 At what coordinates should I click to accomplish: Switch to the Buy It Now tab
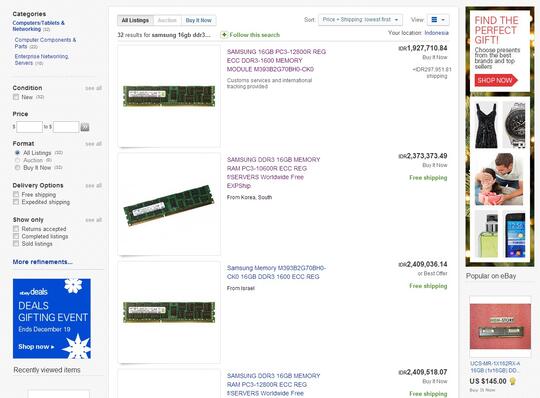coord(198,20)
